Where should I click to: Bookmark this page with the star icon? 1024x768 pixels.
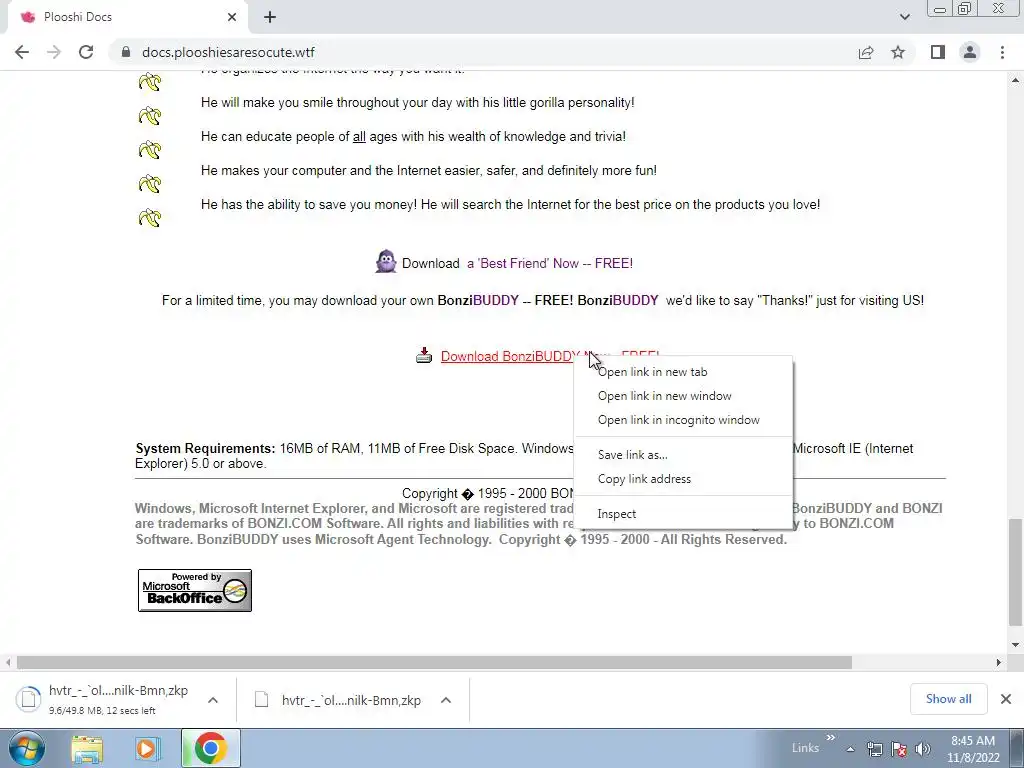pos(898,52)
